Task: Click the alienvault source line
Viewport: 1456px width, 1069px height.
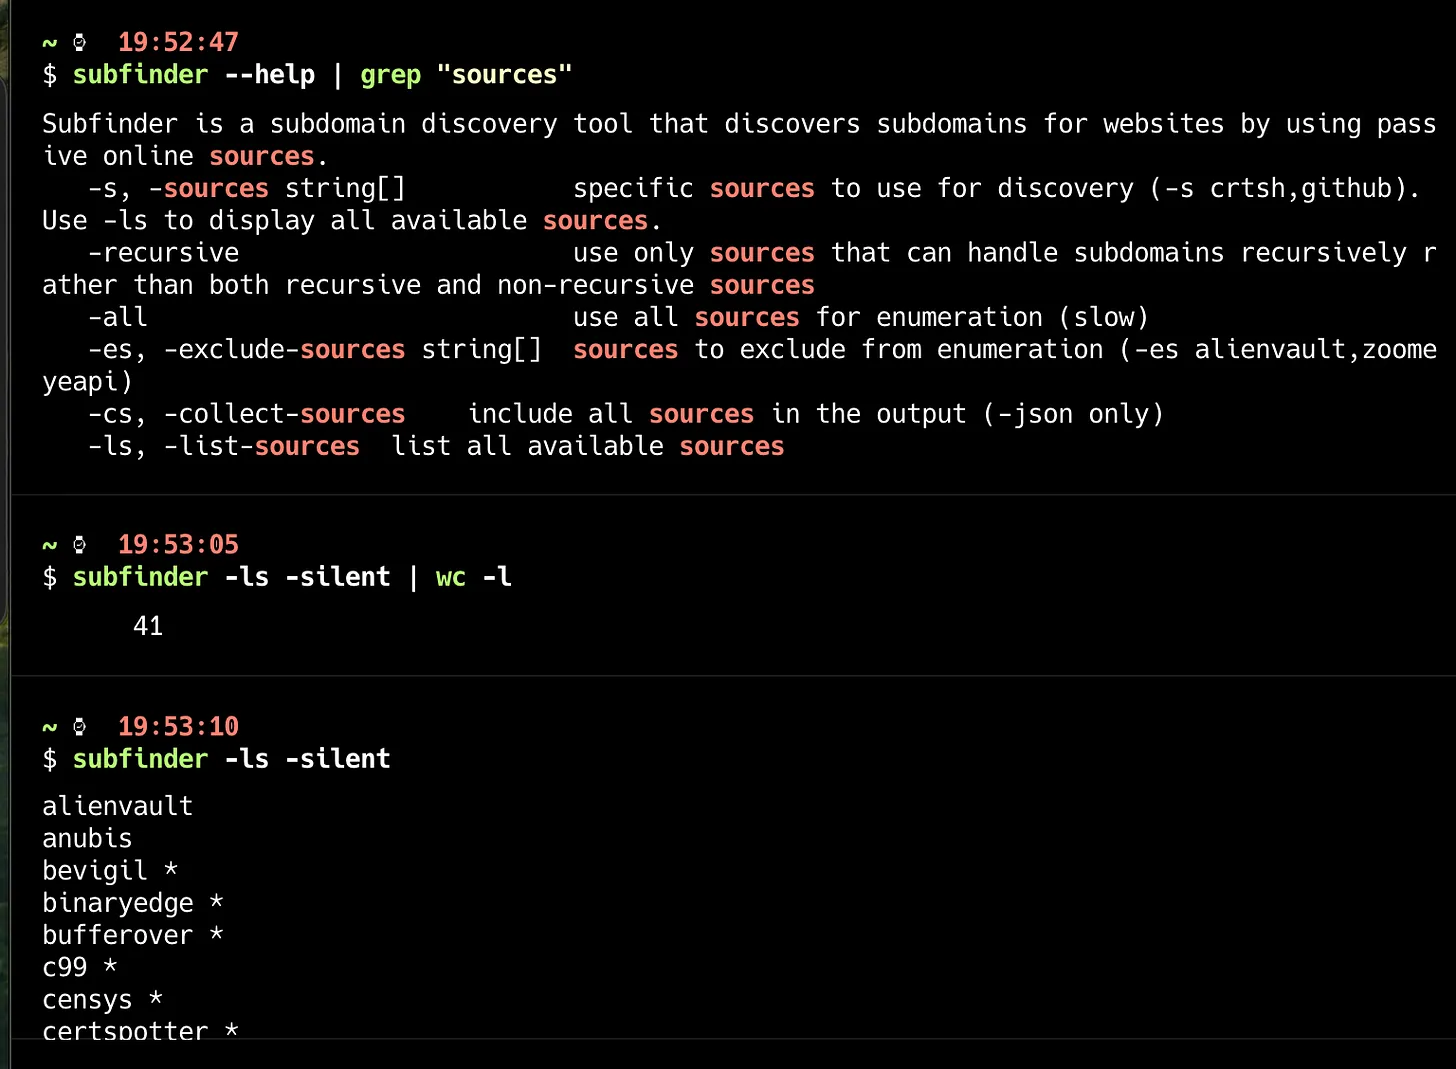Action: point(118,806)
